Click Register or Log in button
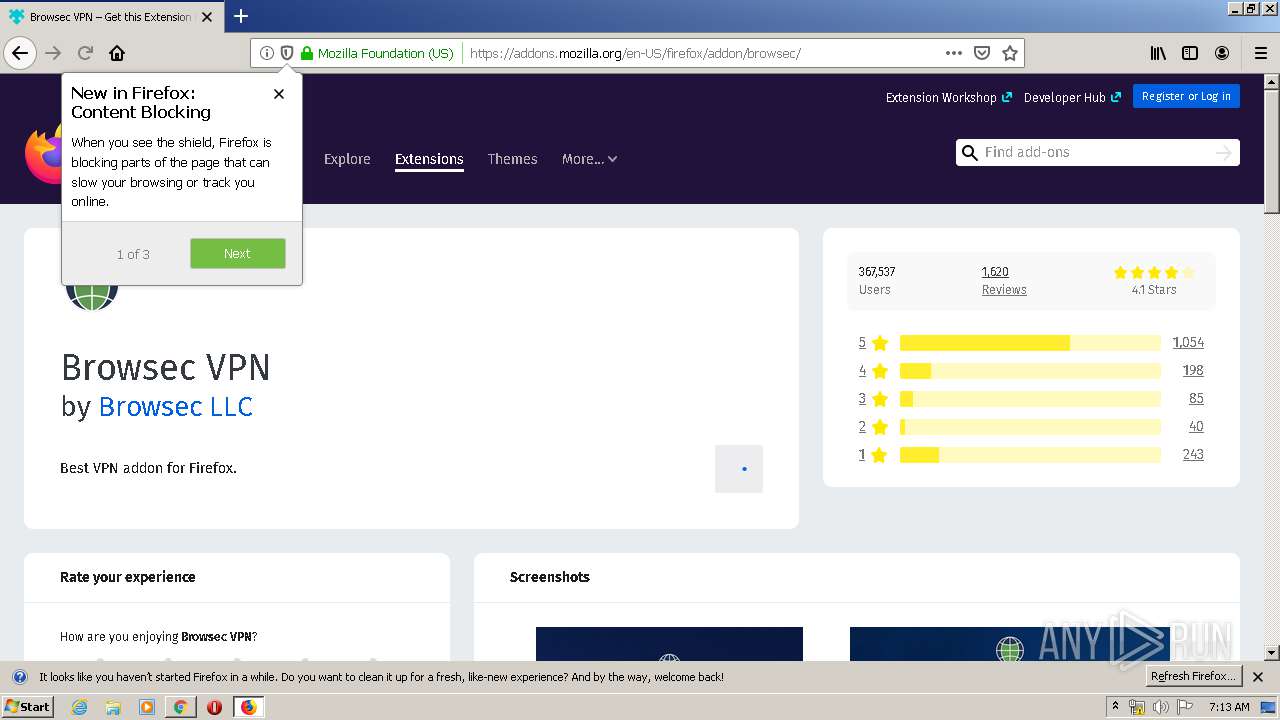 pyautogui.click(x=1186, y=96)
